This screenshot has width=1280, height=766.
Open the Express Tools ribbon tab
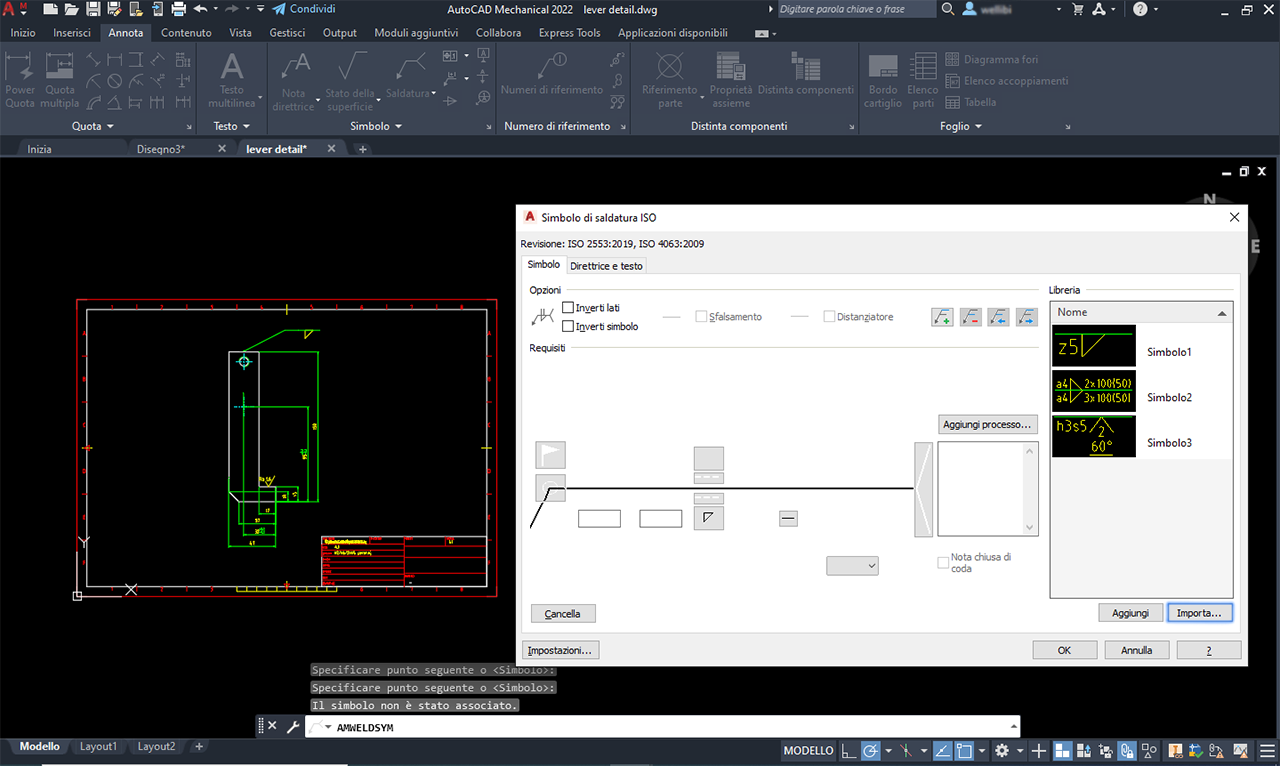click(569, 33)
